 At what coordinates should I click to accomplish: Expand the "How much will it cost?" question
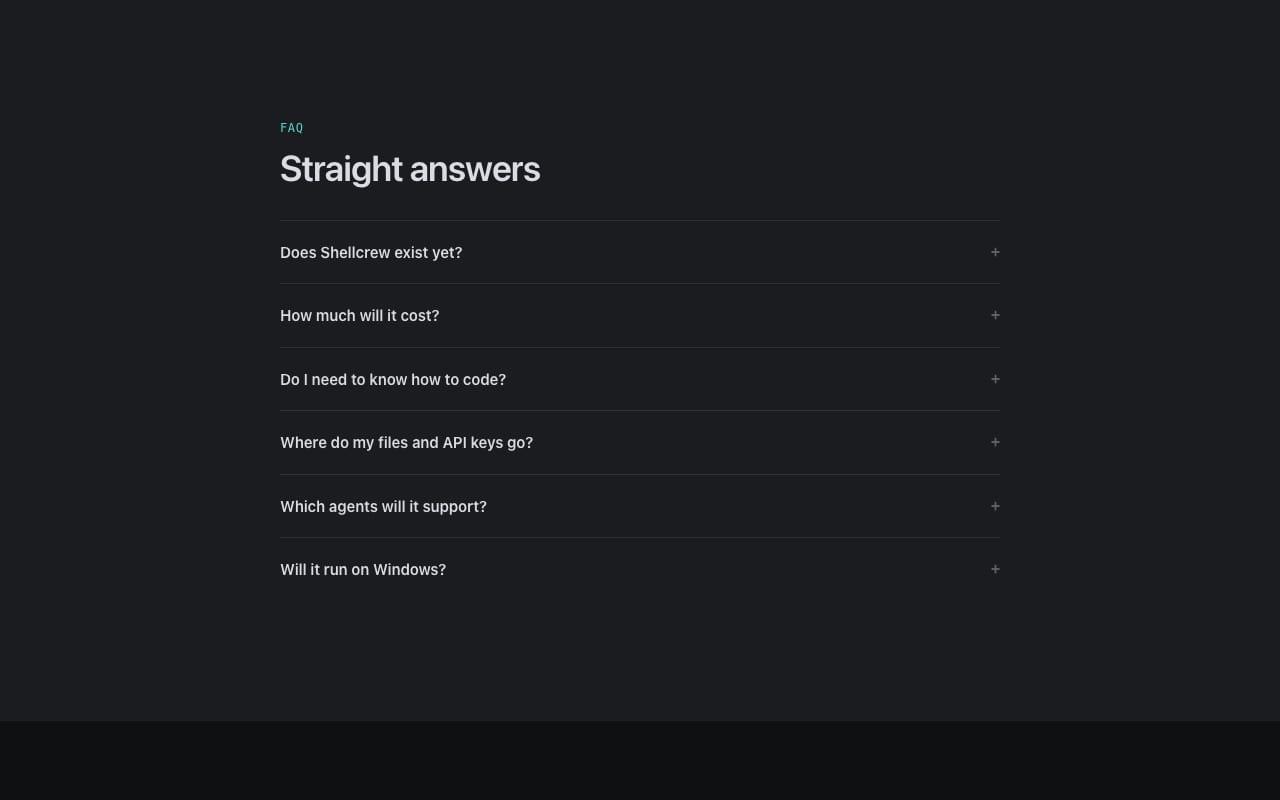(640, 316)
